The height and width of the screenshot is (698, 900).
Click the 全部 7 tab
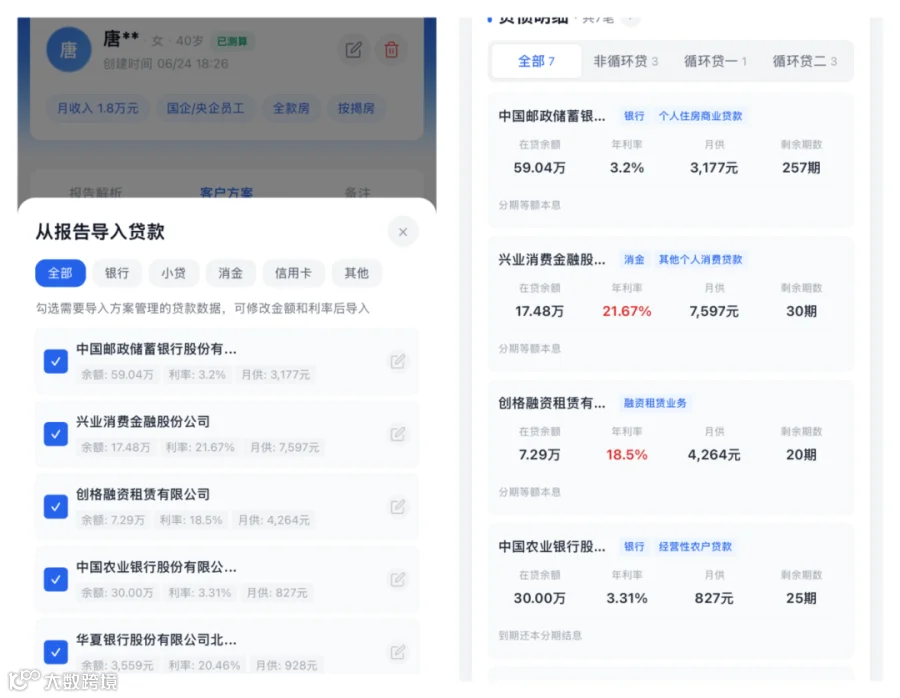coord(536,61)
